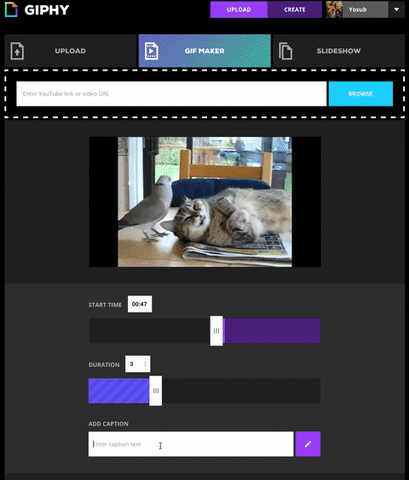The width and height of the screenshot is (409, 480).
Task: Expand the account dropdown arrow
Action: point(396,10)
